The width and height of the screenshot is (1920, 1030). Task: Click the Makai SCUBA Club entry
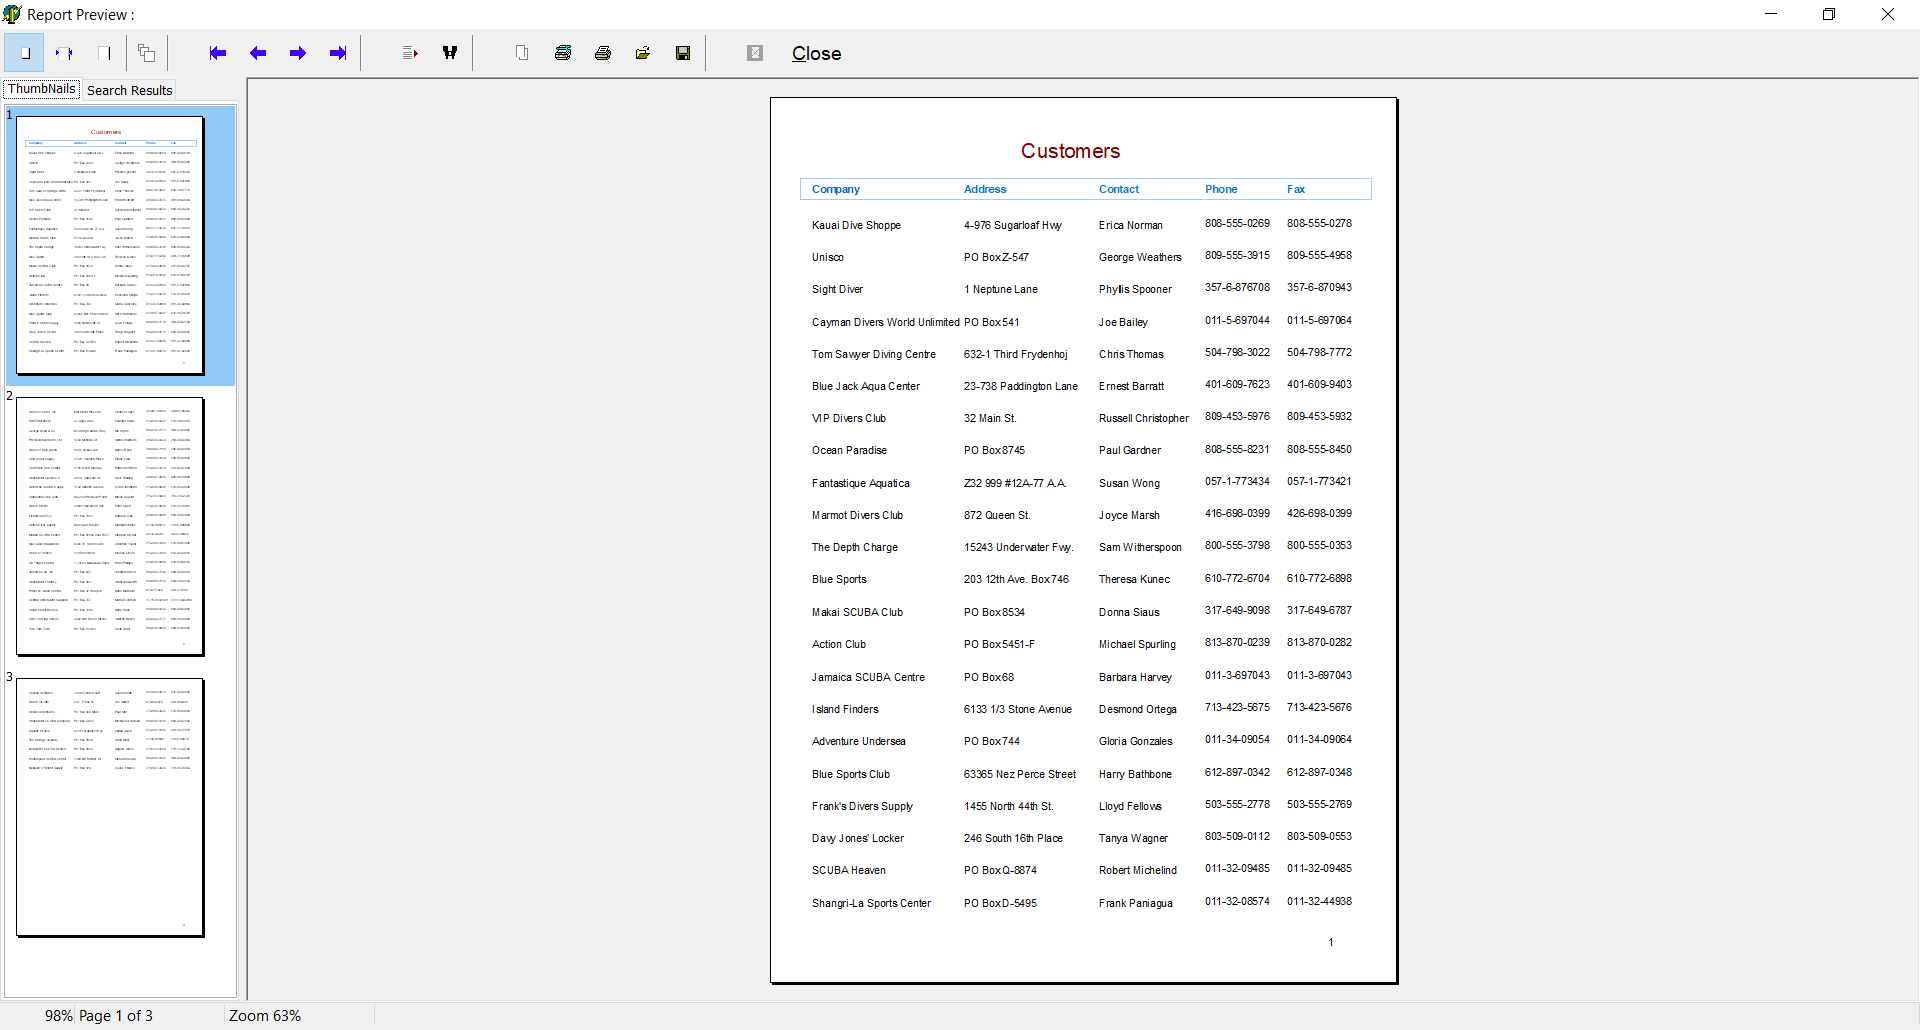[x=857, y=612]
